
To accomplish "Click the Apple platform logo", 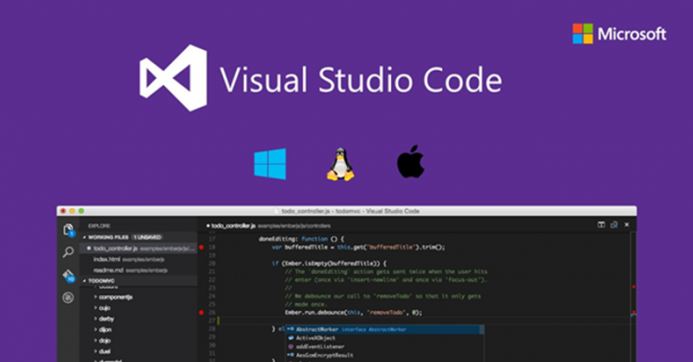I will 411,161.
